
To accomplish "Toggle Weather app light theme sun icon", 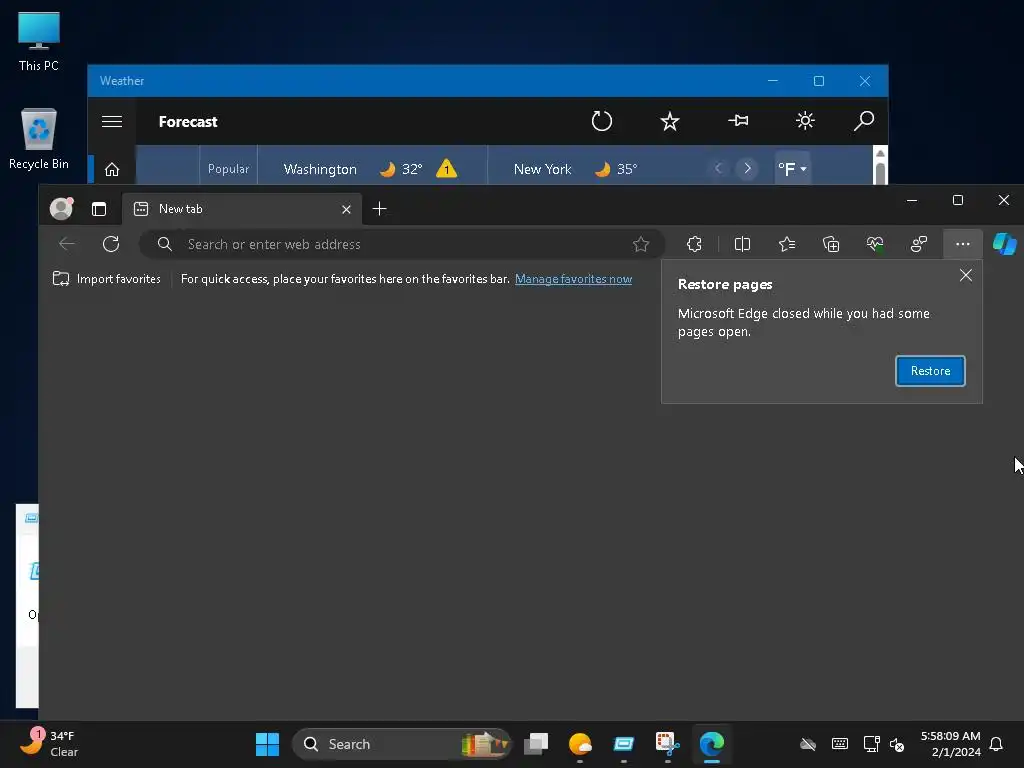I will [805, 121].
